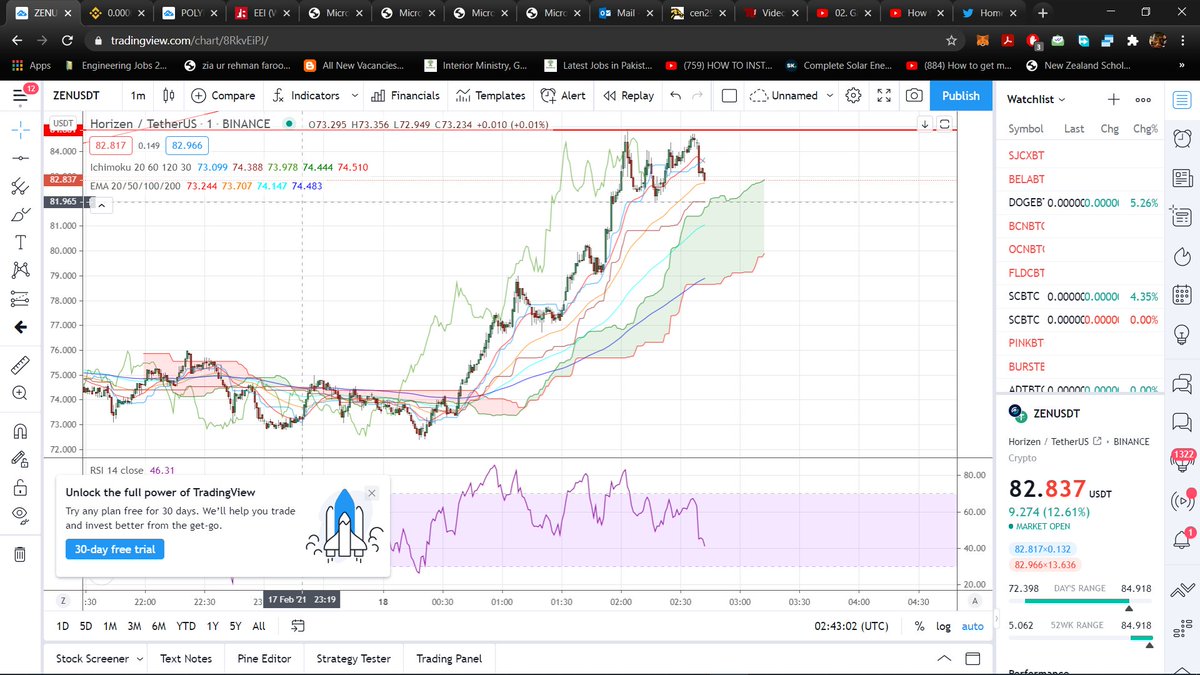Open chart settings gear

[x=854, y=95]
